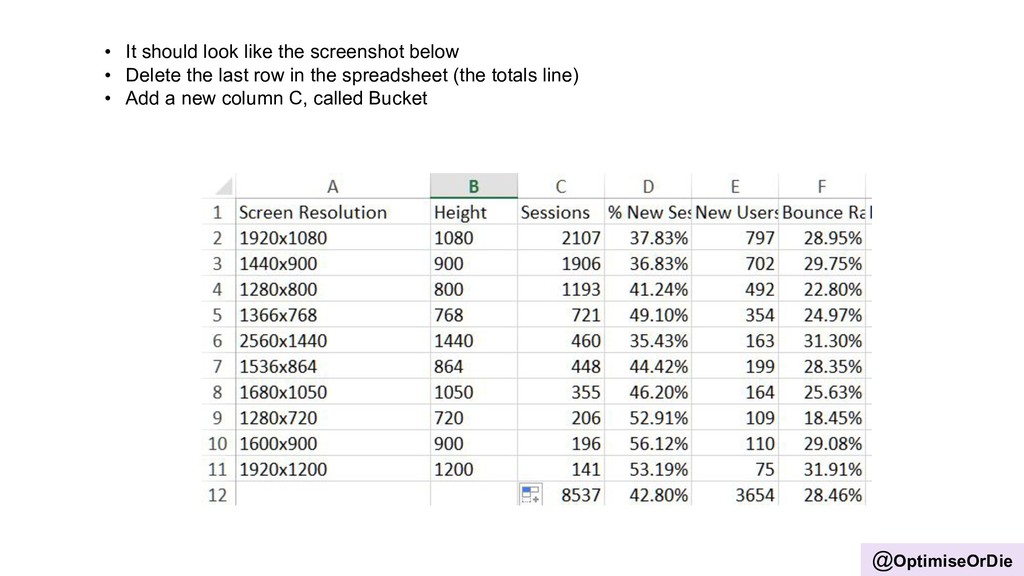Click the New Users total 3654
Screen dimensions: 1024x576
tap(735, 495)
